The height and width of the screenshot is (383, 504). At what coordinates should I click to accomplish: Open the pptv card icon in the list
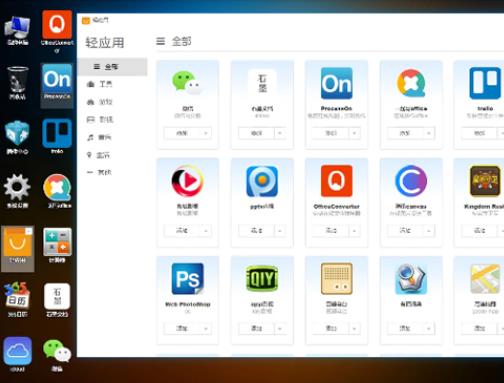[x=262, y=181]
